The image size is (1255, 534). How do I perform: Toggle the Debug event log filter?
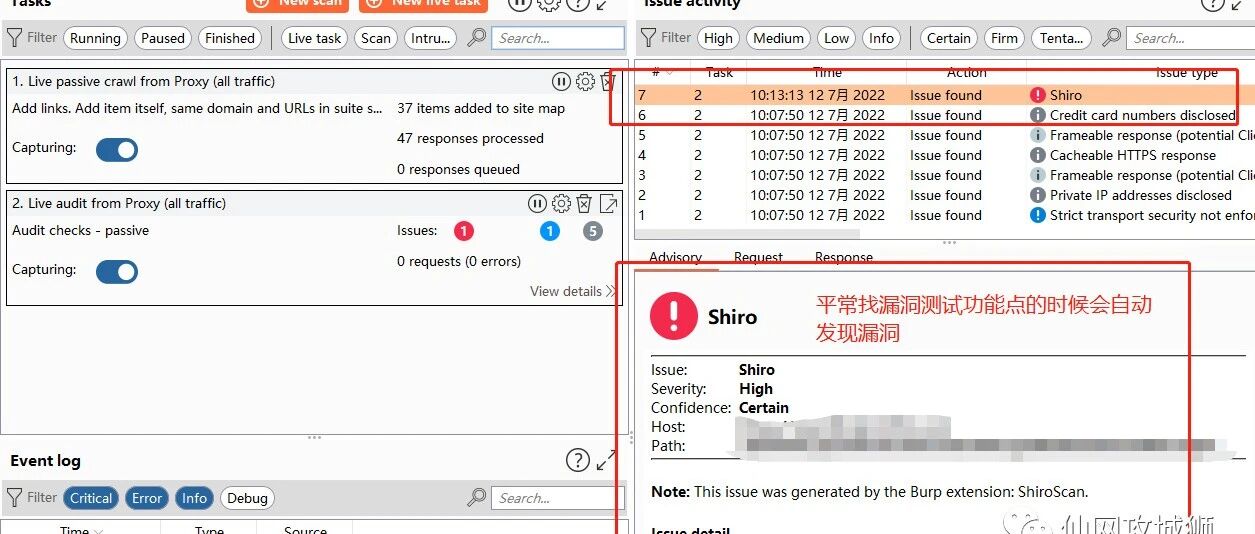coord(247,498)
